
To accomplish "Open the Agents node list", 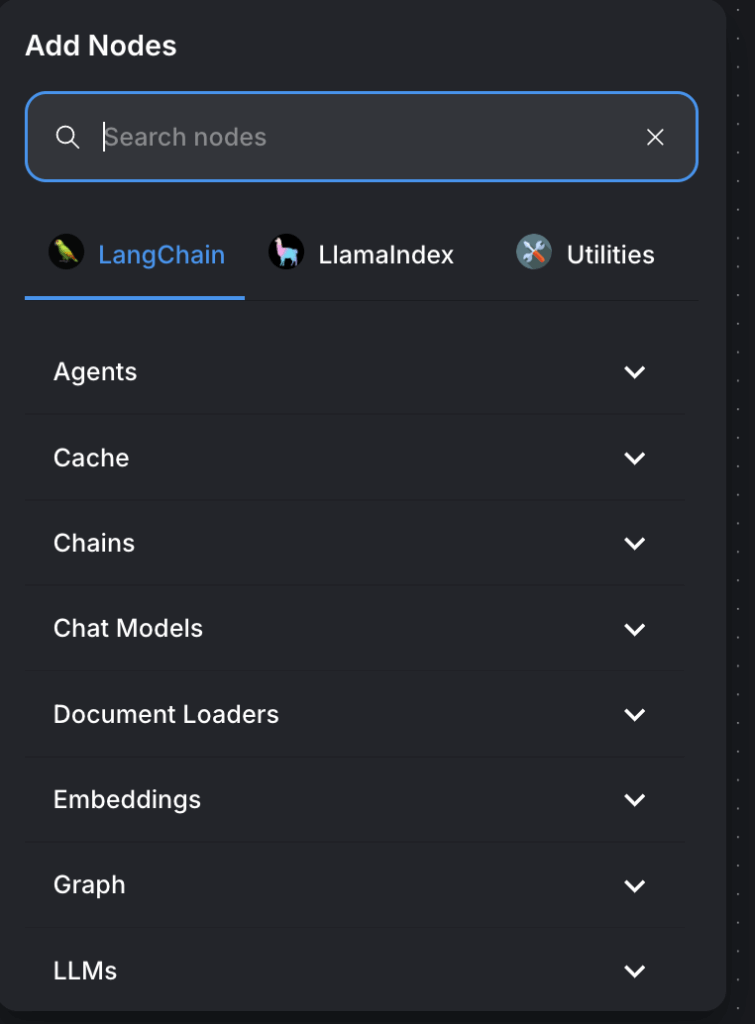I will click(95, 372).
